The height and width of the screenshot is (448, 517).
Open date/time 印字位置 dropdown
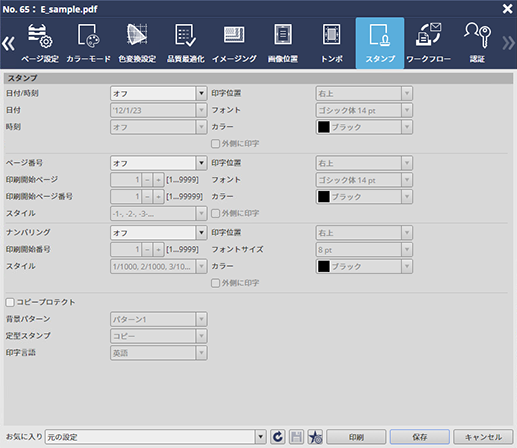[x=364, y=94]
